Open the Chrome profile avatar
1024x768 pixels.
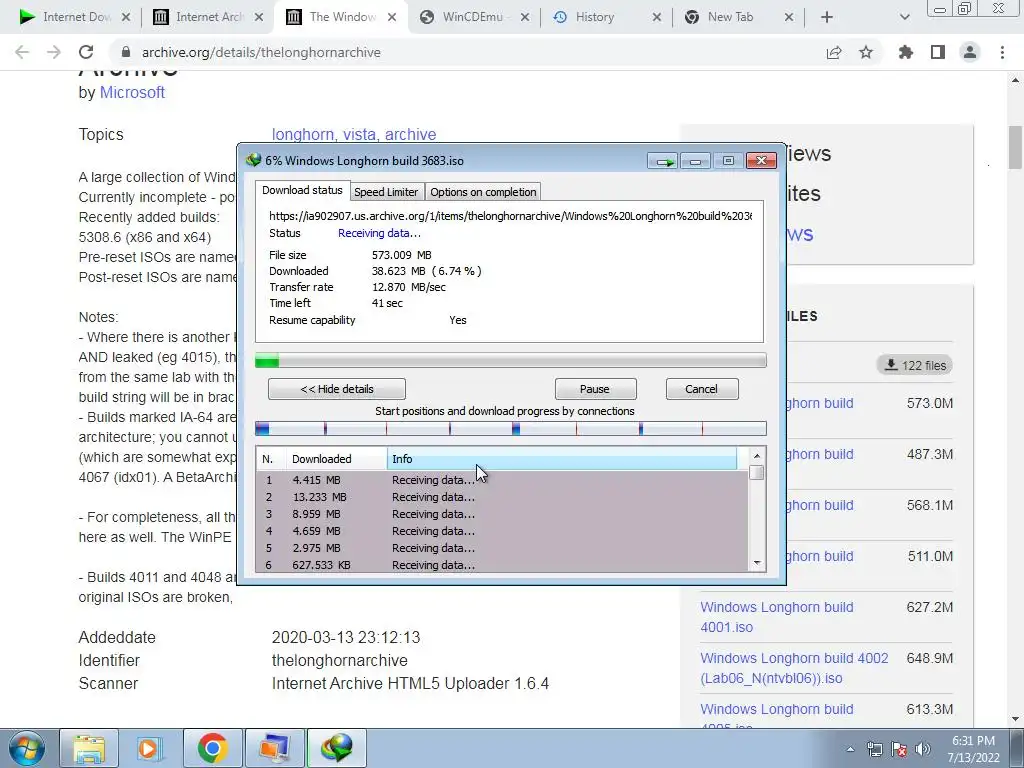coord(970,52)
